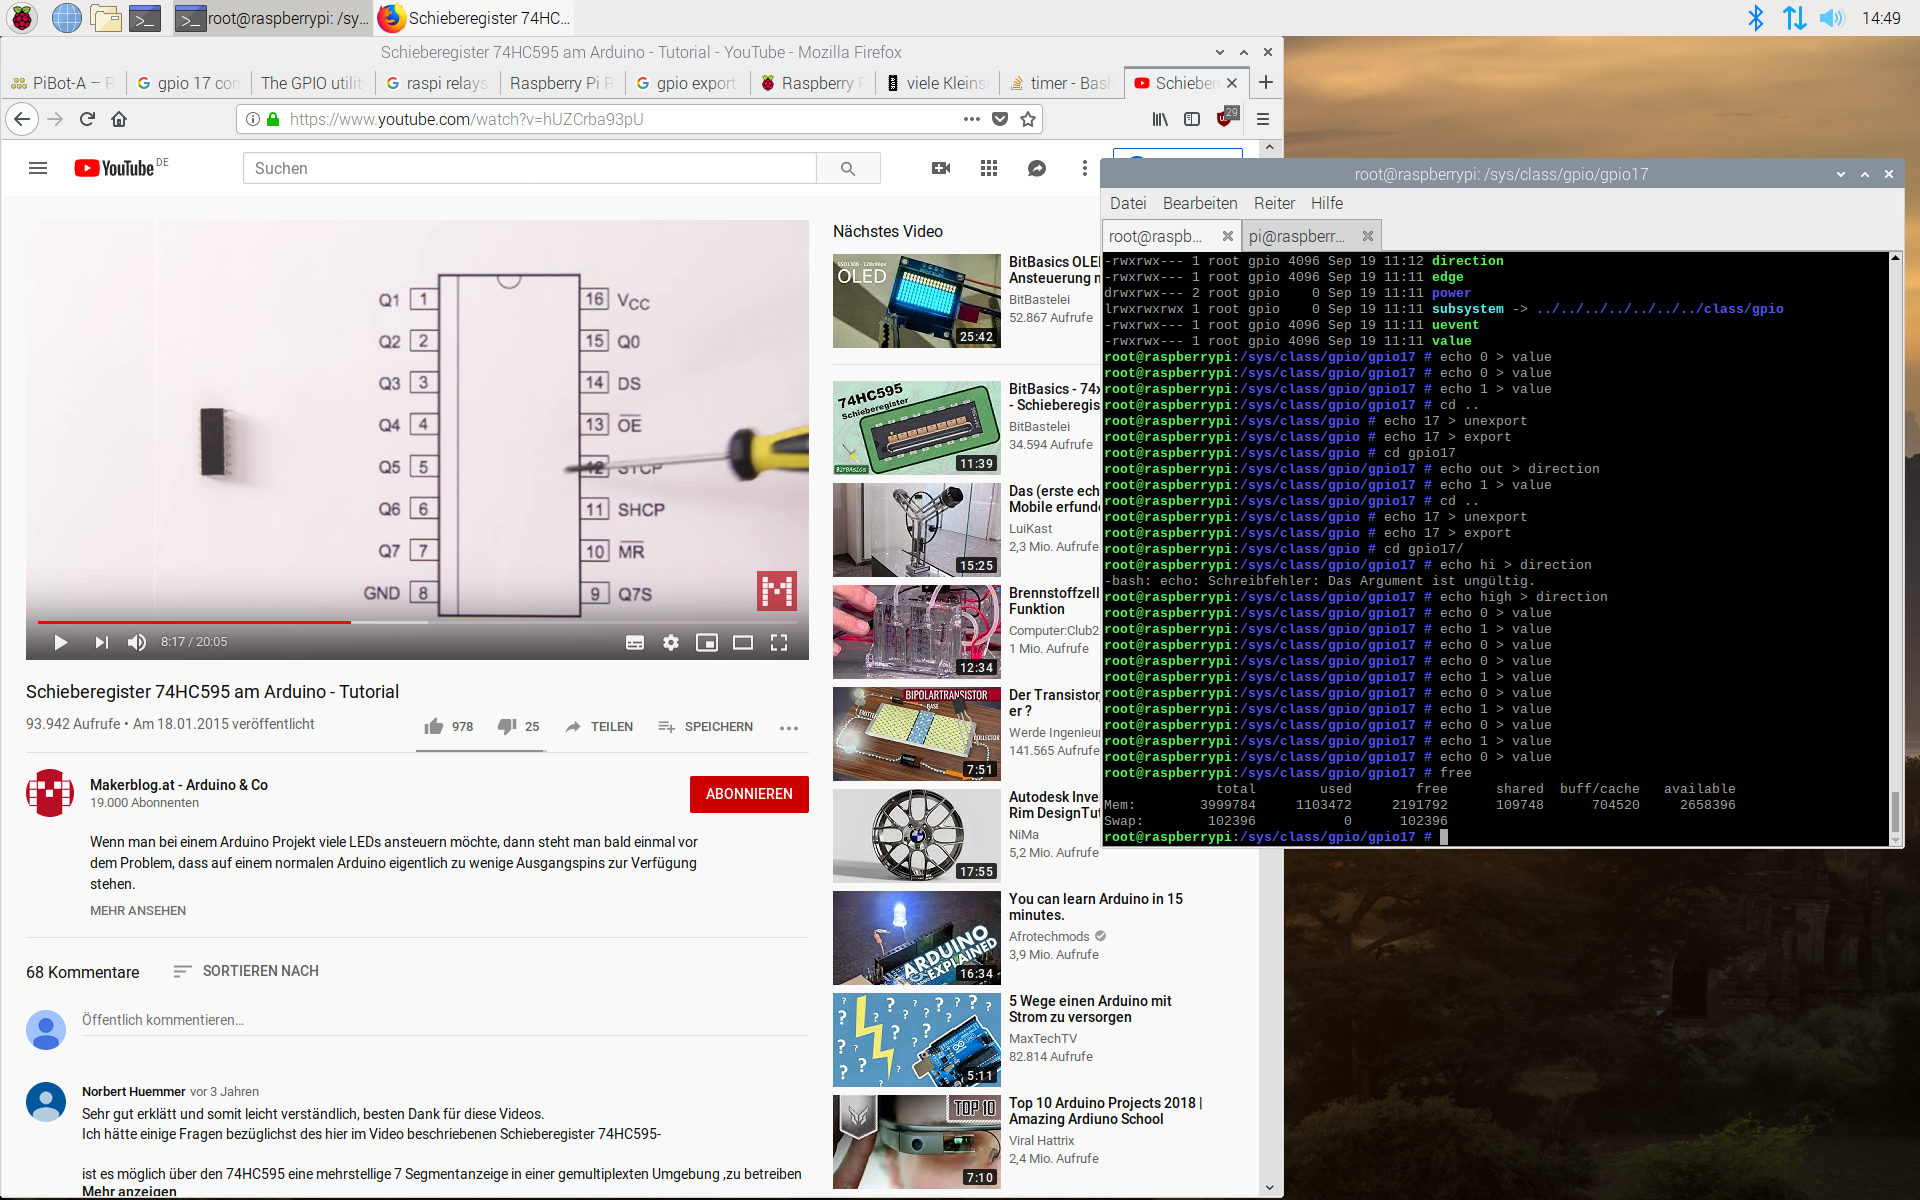Go to Firefox home page

click(119, 119)
